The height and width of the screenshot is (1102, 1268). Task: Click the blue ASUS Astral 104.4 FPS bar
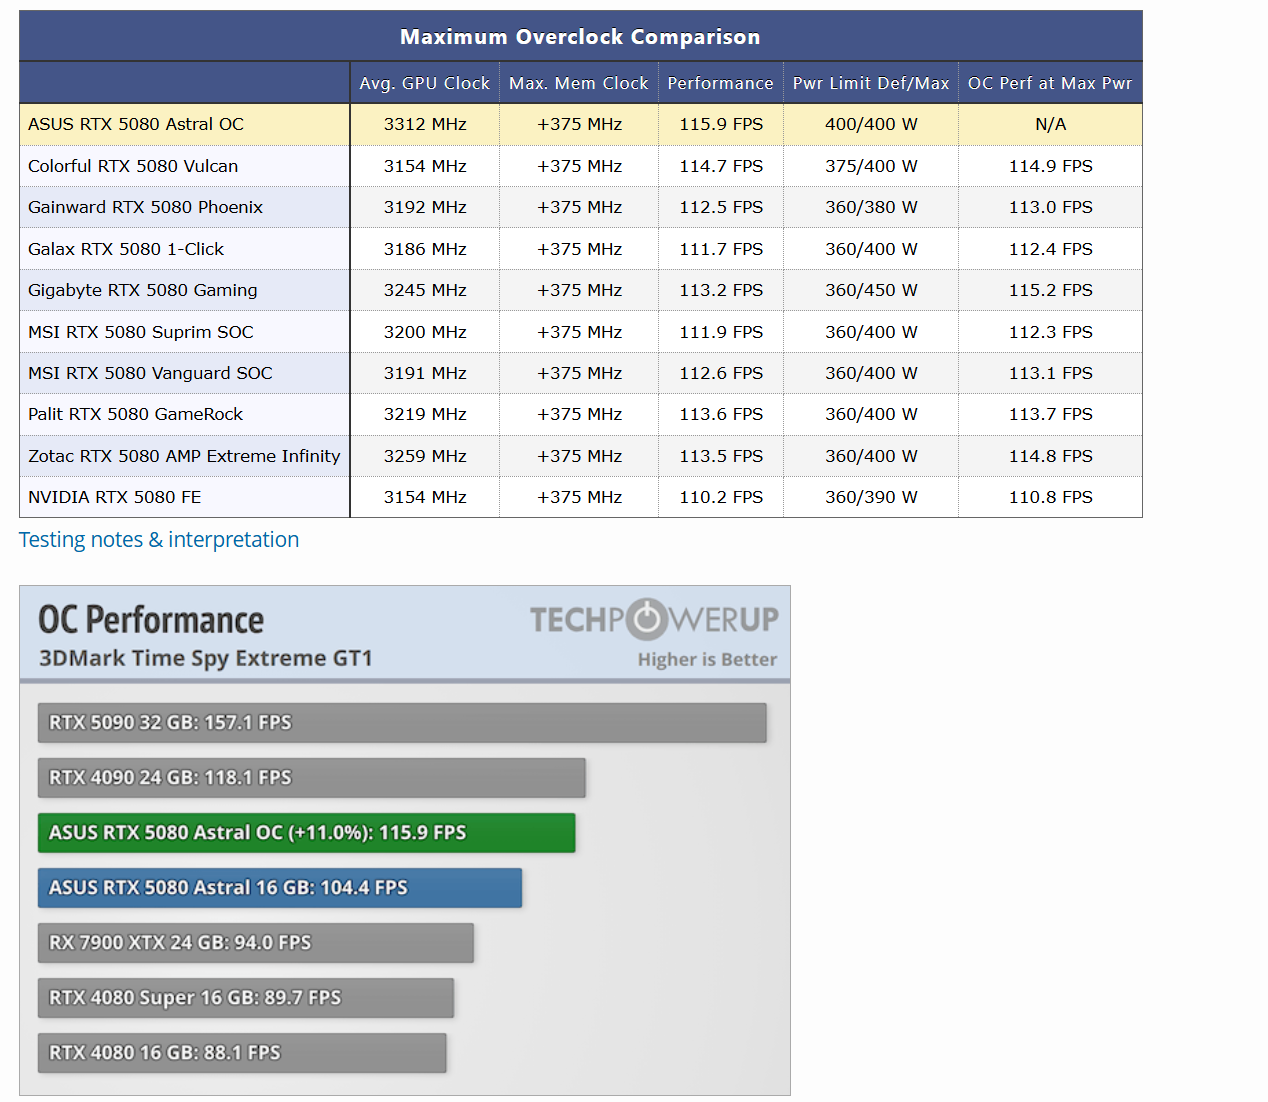(x=279, y=888)
